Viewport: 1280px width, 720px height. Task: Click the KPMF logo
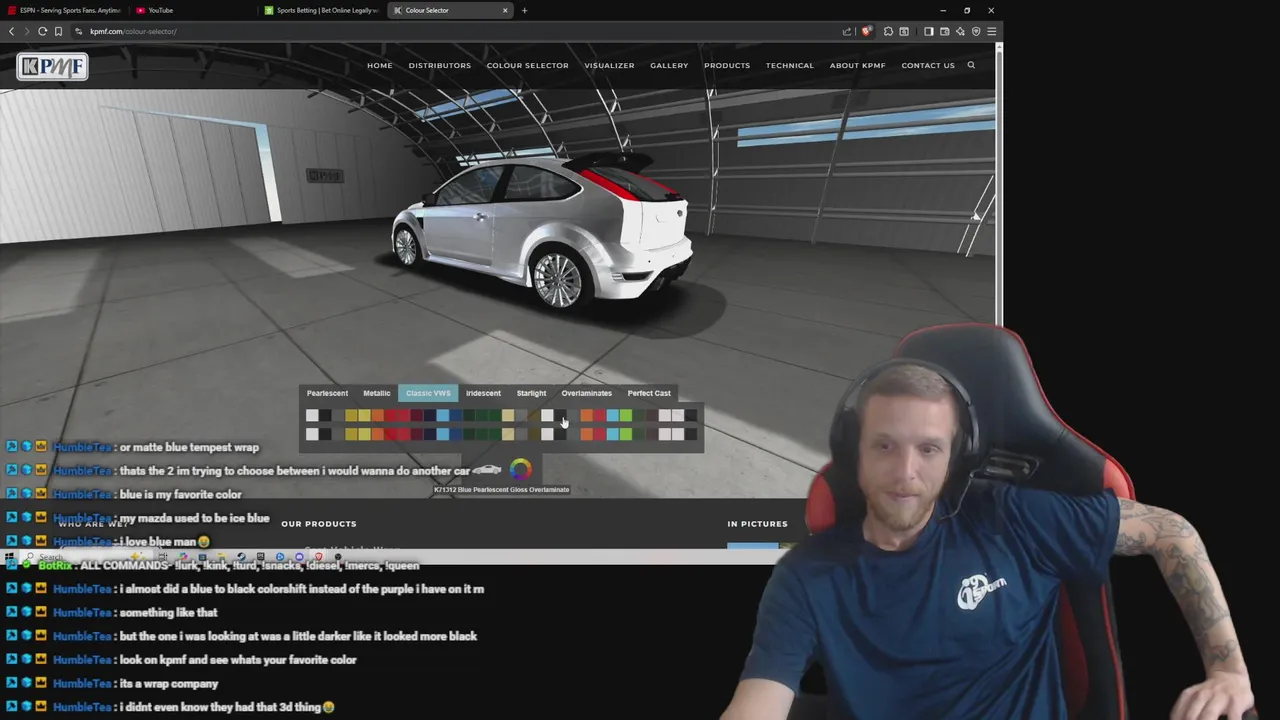52,66
